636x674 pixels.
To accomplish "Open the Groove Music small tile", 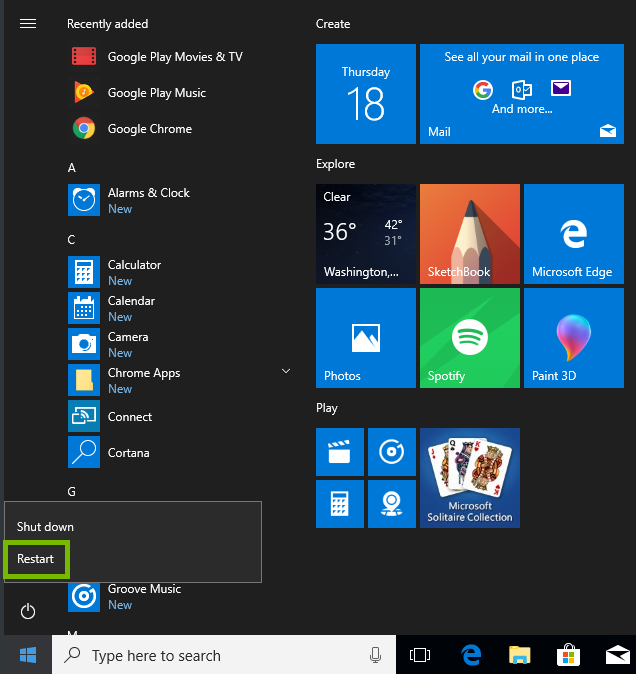I will click(392, 452).
